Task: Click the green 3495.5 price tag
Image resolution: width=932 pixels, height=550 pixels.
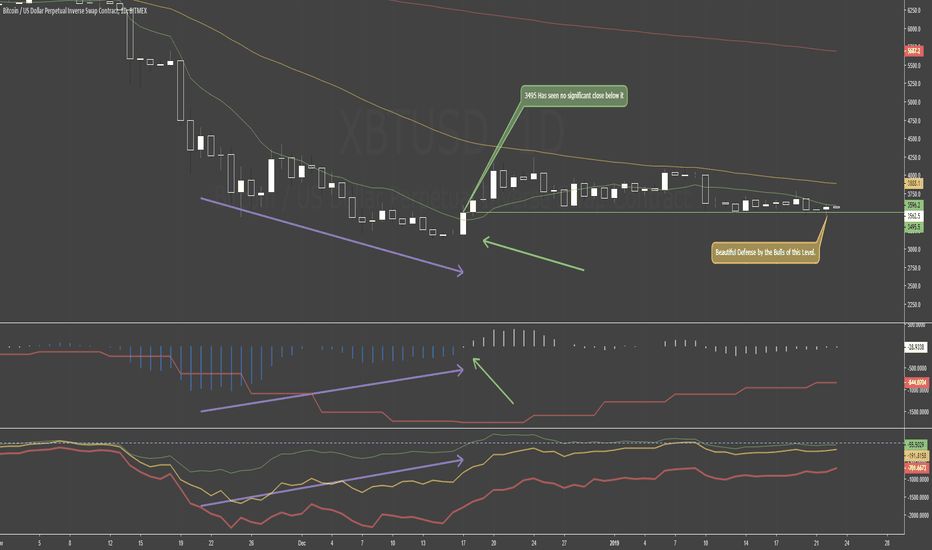Action: tap(913, 227)
